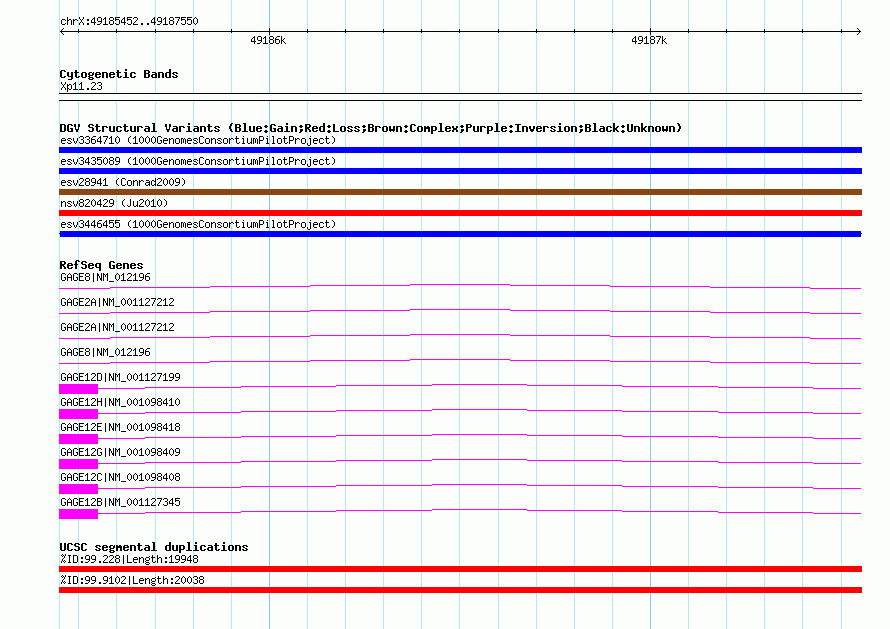Click the right arrowhead of the coordinate ruler
Viewport: 890px width, 629px height.
coord(859,32)
